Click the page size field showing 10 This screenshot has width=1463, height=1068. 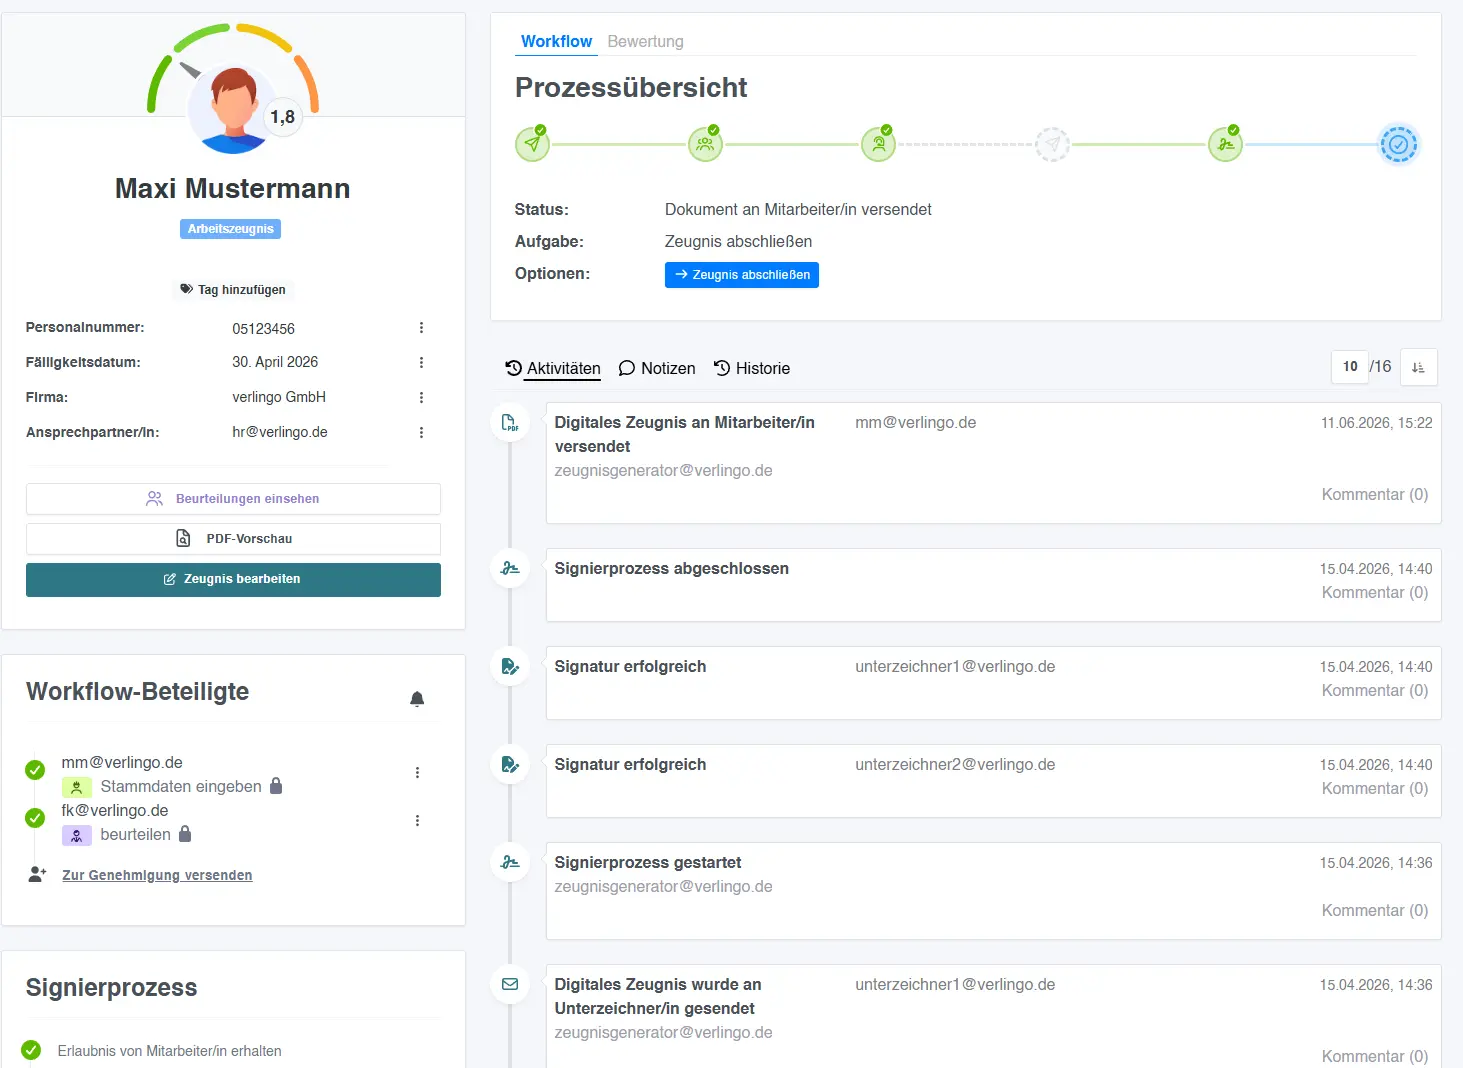[1350, 367]
